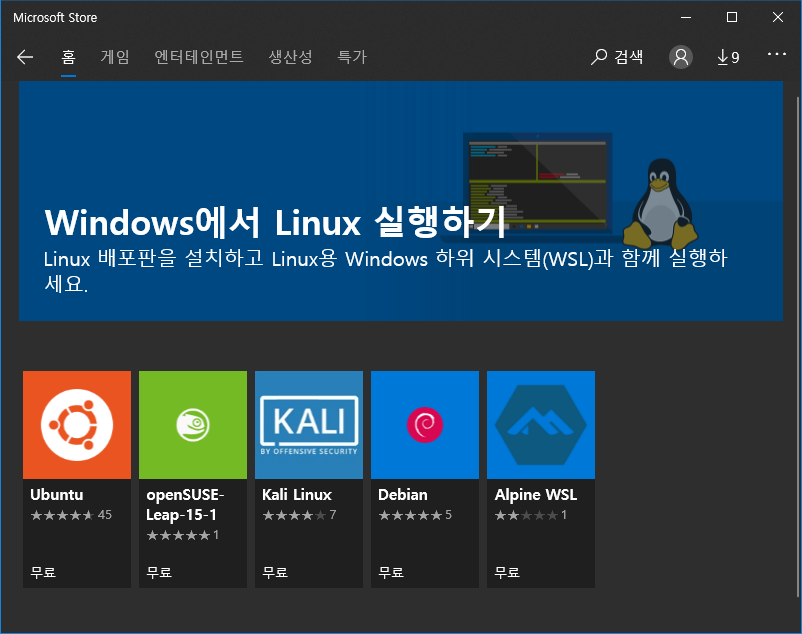Open the Alpine WSL title link

tap(536, 495)
